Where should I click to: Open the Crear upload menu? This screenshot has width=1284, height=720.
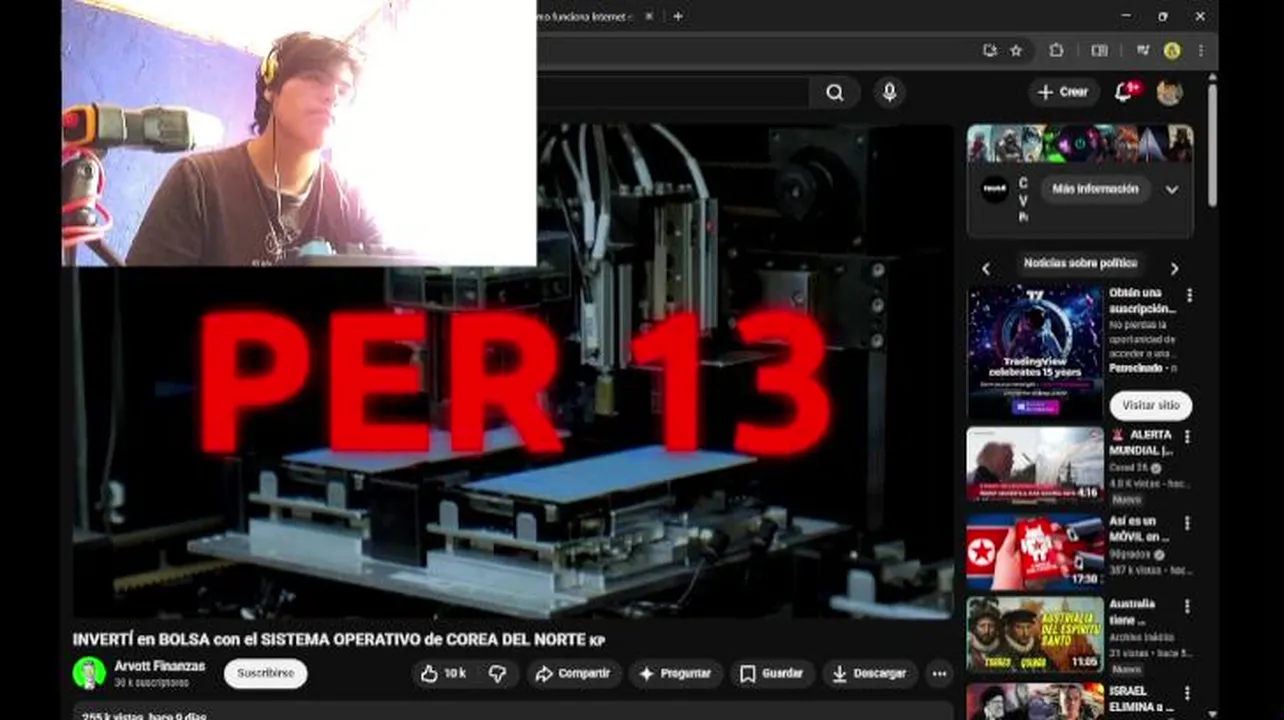point(1064,92)
